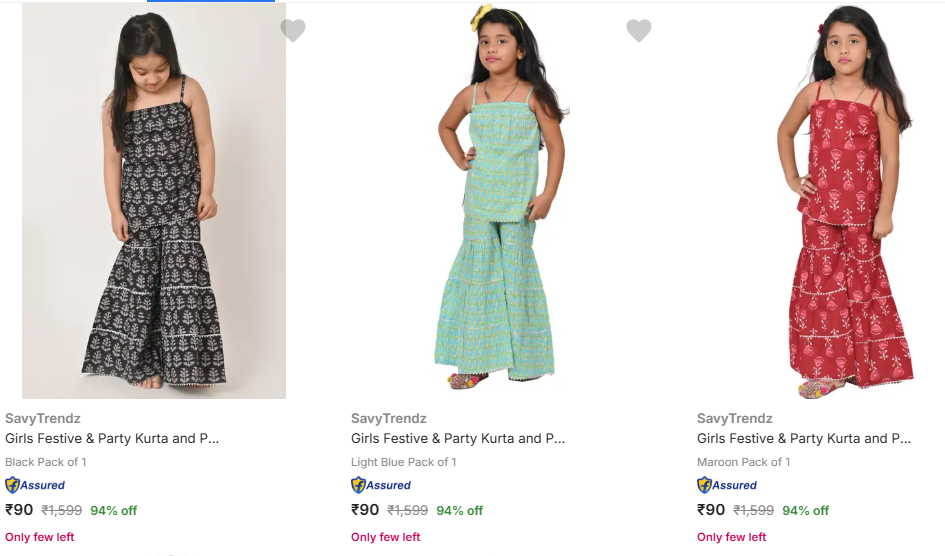
Task: Click heart icon on light blue kurta set
Action: click(x=639, y=31)
